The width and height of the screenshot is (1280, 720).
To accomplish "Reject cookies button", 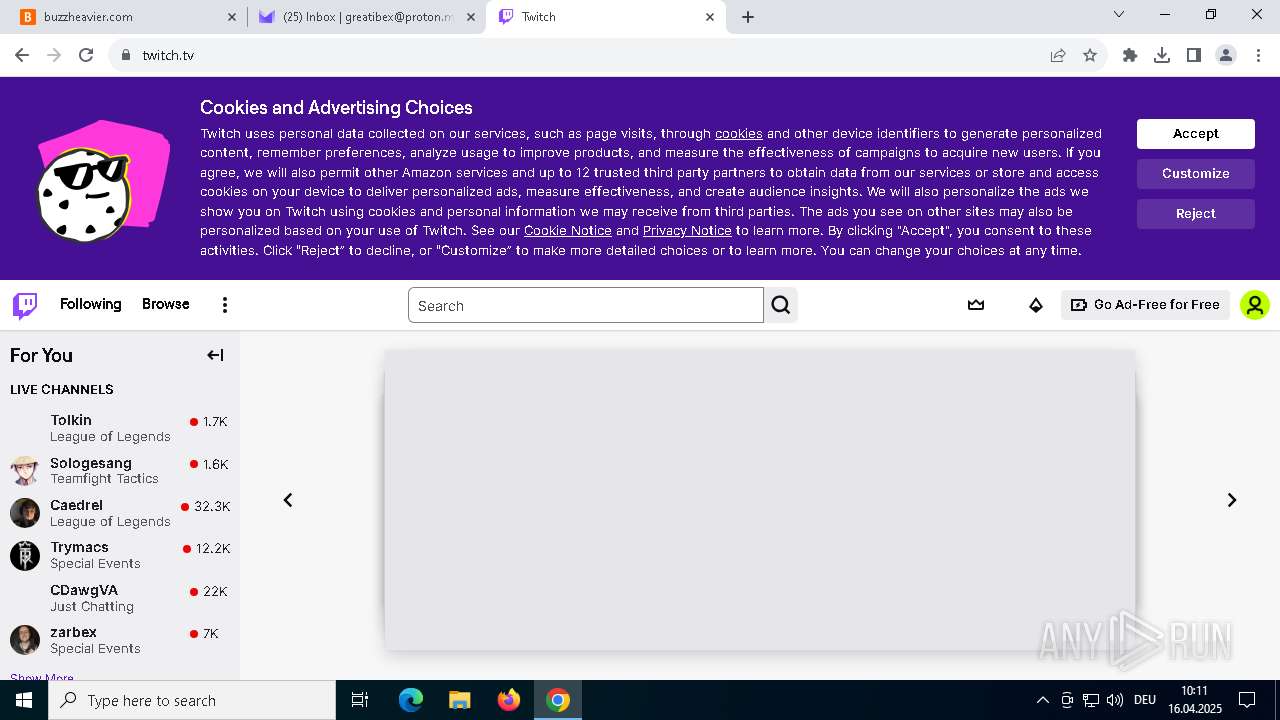I will pyautogui.click(x=1196, y=214).
